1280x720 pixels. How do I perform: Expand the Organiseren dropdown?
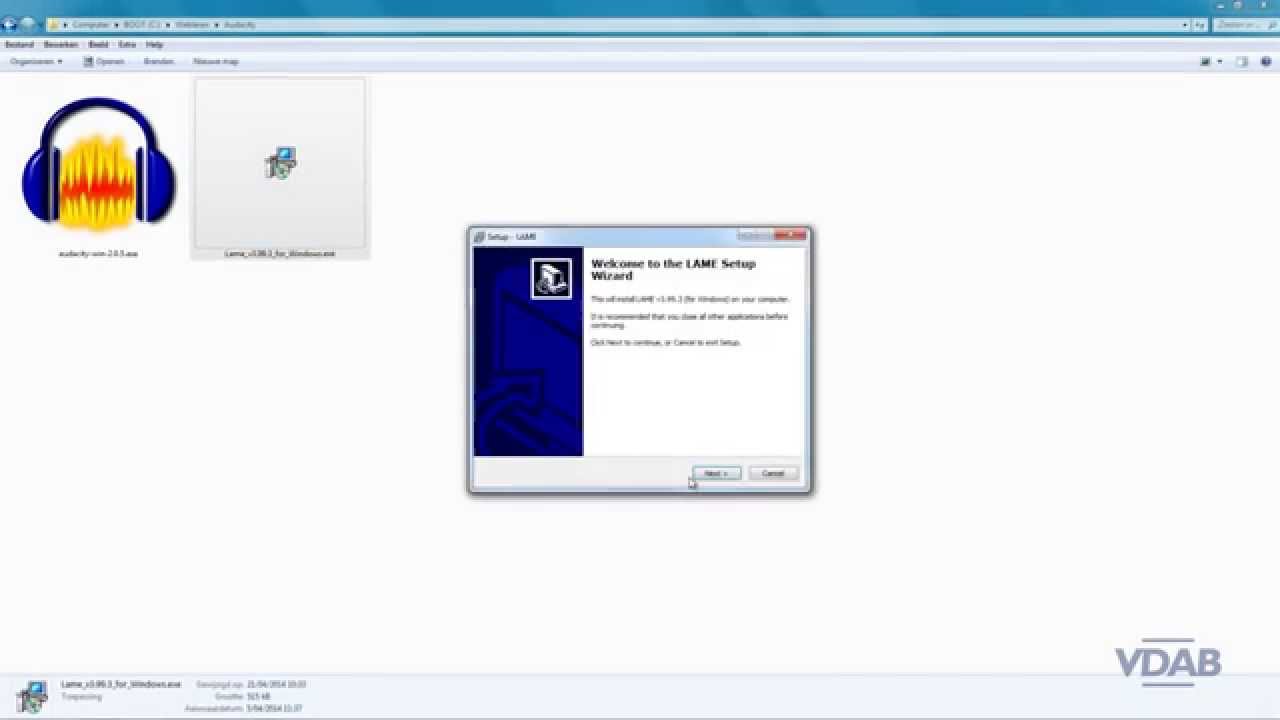point(36,62)
